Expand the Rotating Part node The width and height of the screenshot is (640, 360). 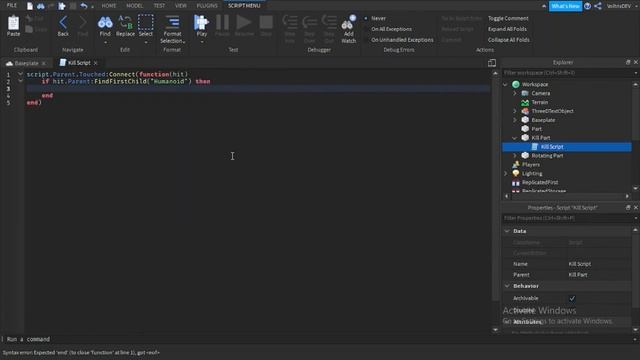tap(515, 156)
